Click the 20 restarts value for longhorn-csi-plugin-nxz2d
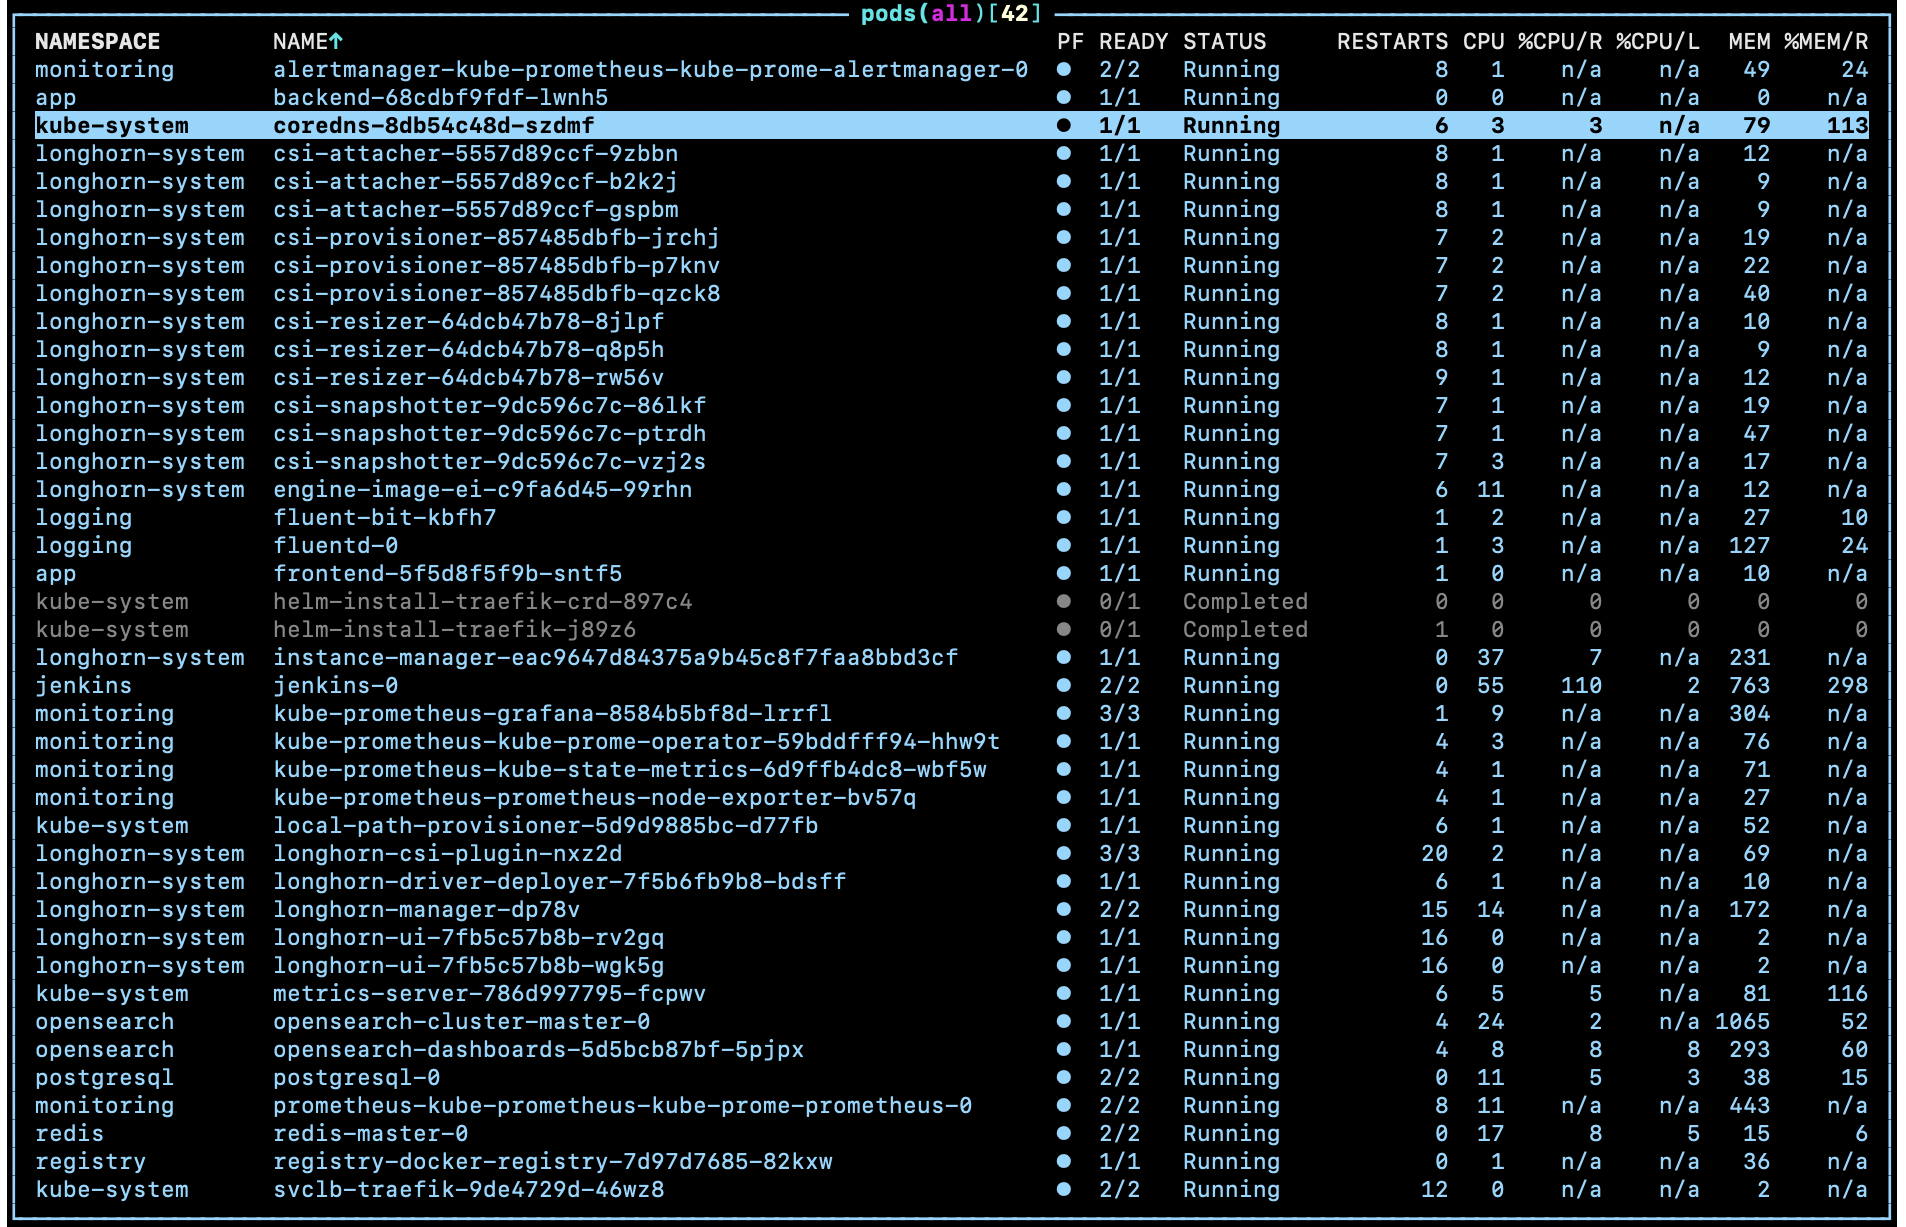Screen dimensions: 1906x1227 point(1435,853)
